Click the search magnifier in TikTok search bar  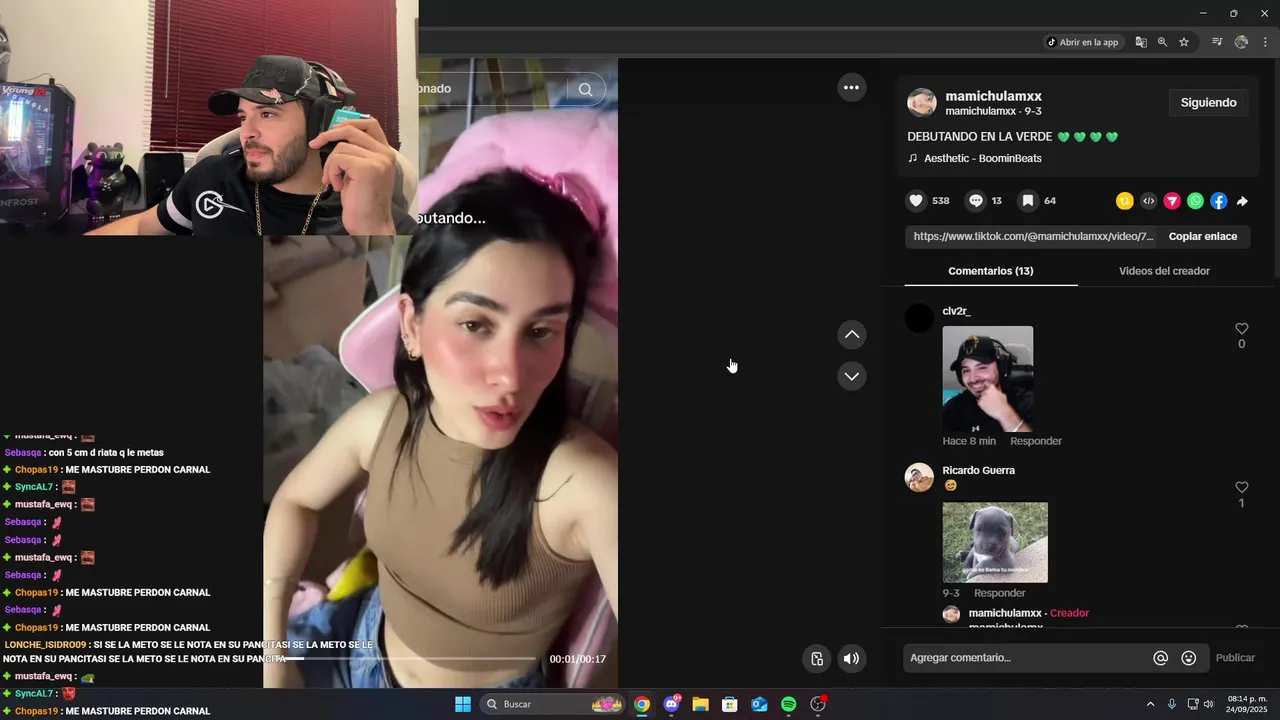tap(585, 89)
